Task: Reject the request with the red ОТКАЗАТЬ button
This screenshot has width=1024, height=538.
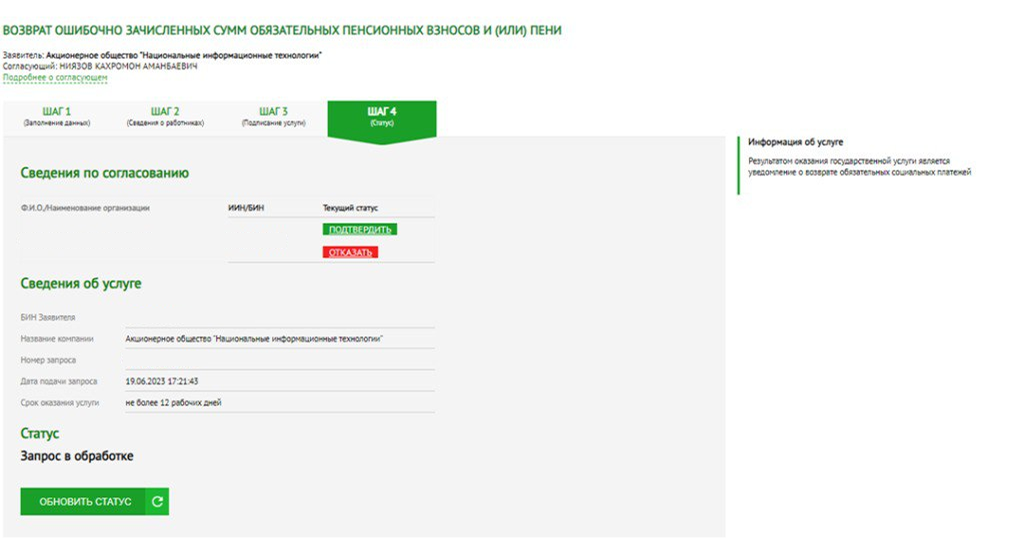Action: pos(350,252)
